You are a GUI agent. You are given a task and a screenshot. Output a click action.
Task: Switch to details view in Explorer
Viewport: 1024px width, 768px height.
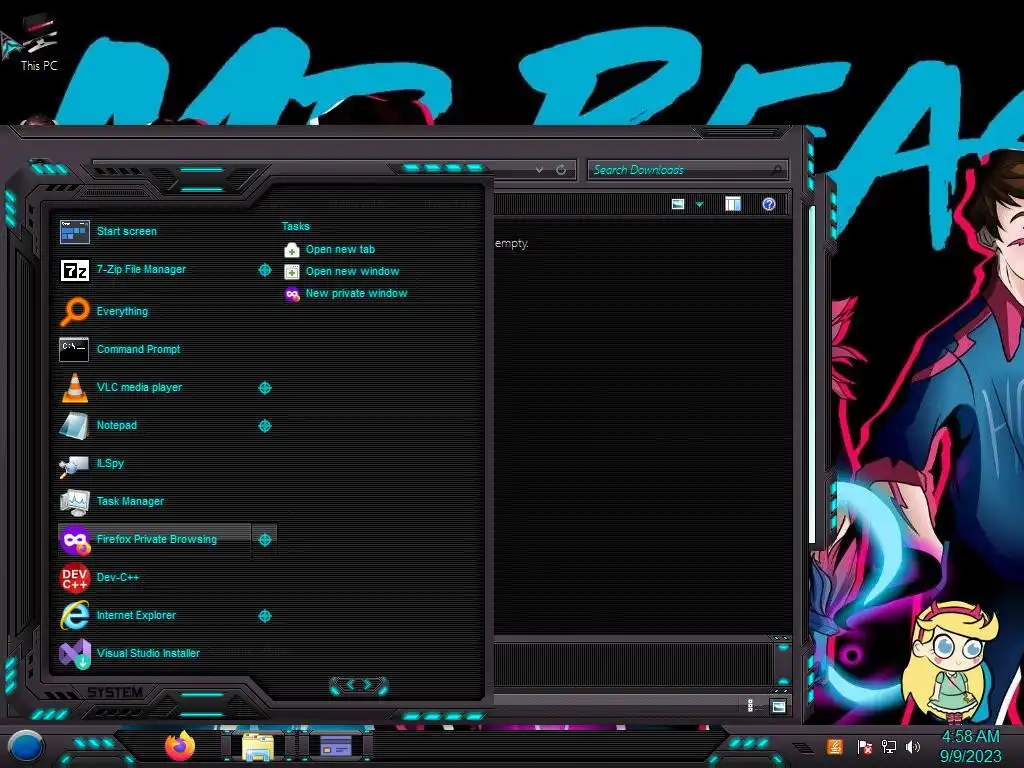tap(750, 706)
